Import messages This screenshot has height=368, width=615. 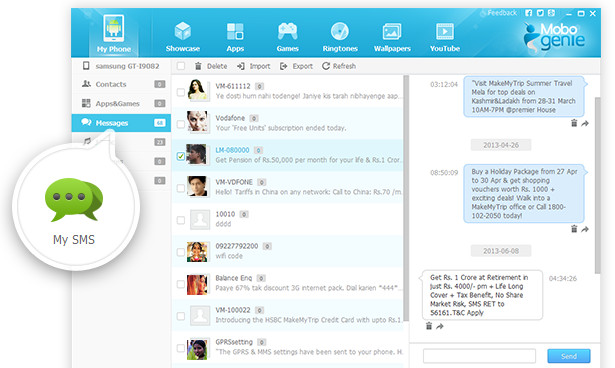coord(253,66)
